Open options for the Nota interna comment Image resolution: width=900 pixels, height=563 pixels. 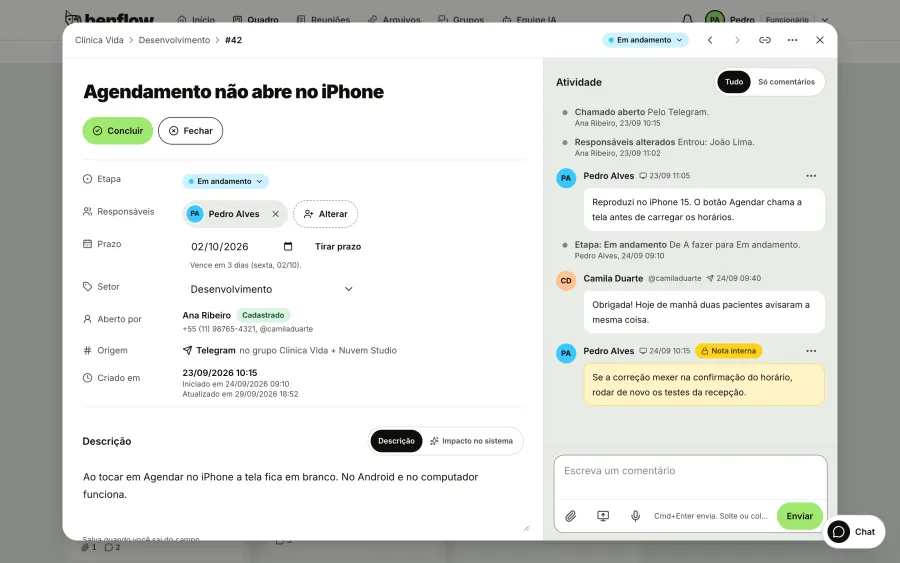point(811,351)
